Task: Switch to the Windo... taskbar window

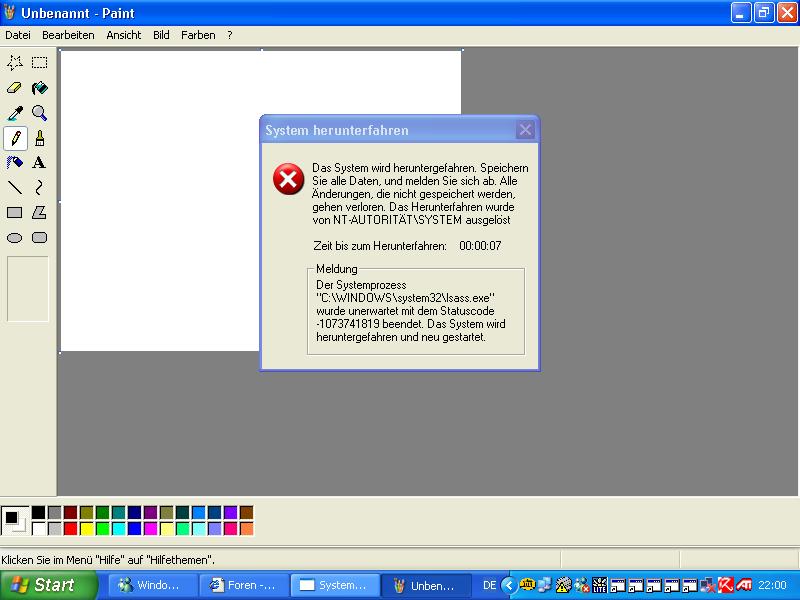Action: [153, 585]
